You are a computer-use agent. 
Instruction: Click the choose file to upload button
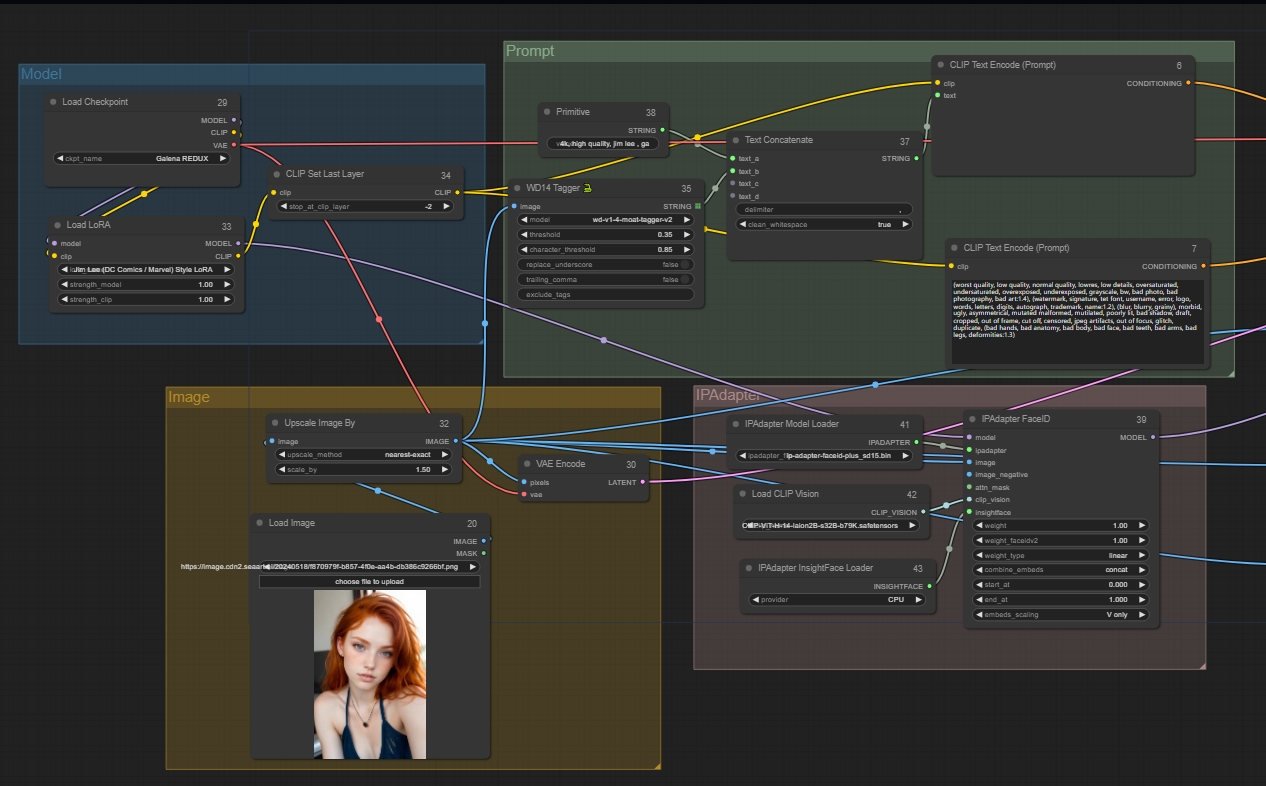[x=369, y=581]
